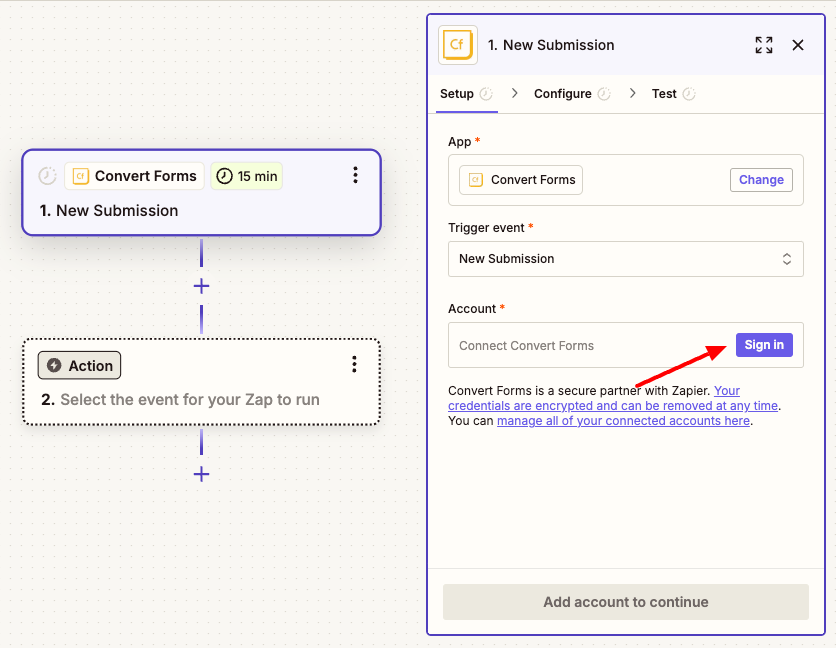Click the Convert Forms logo in App field
This screenshot has width=836, height=648.
[476, 180]
